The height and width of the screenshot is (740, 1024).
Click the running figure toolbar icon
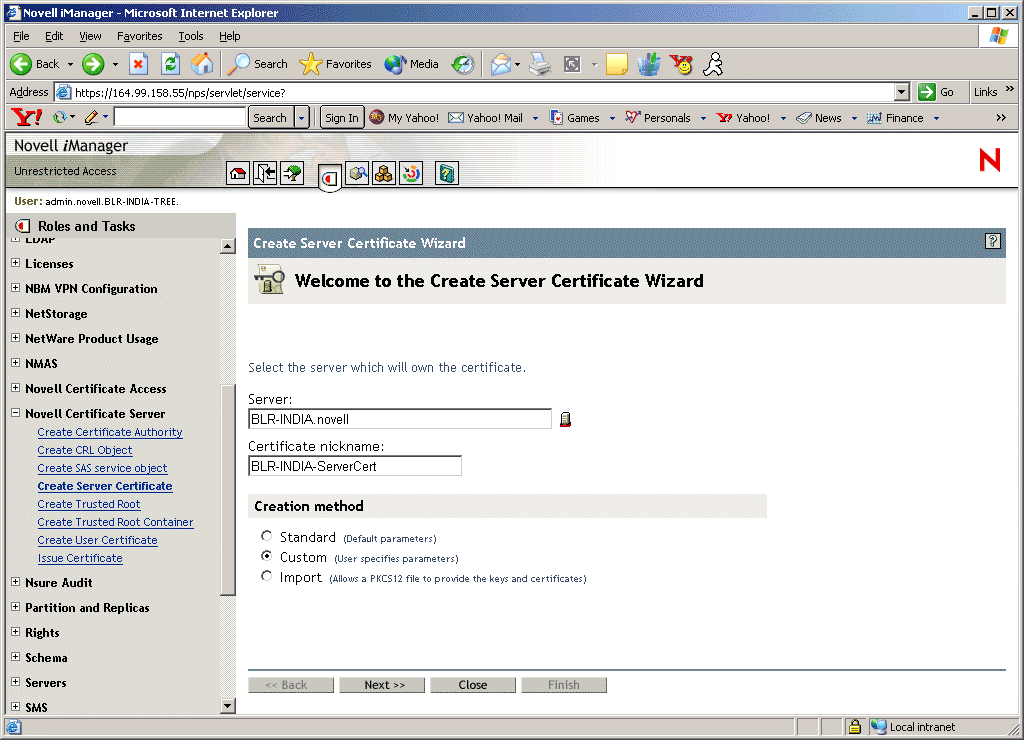714,64
